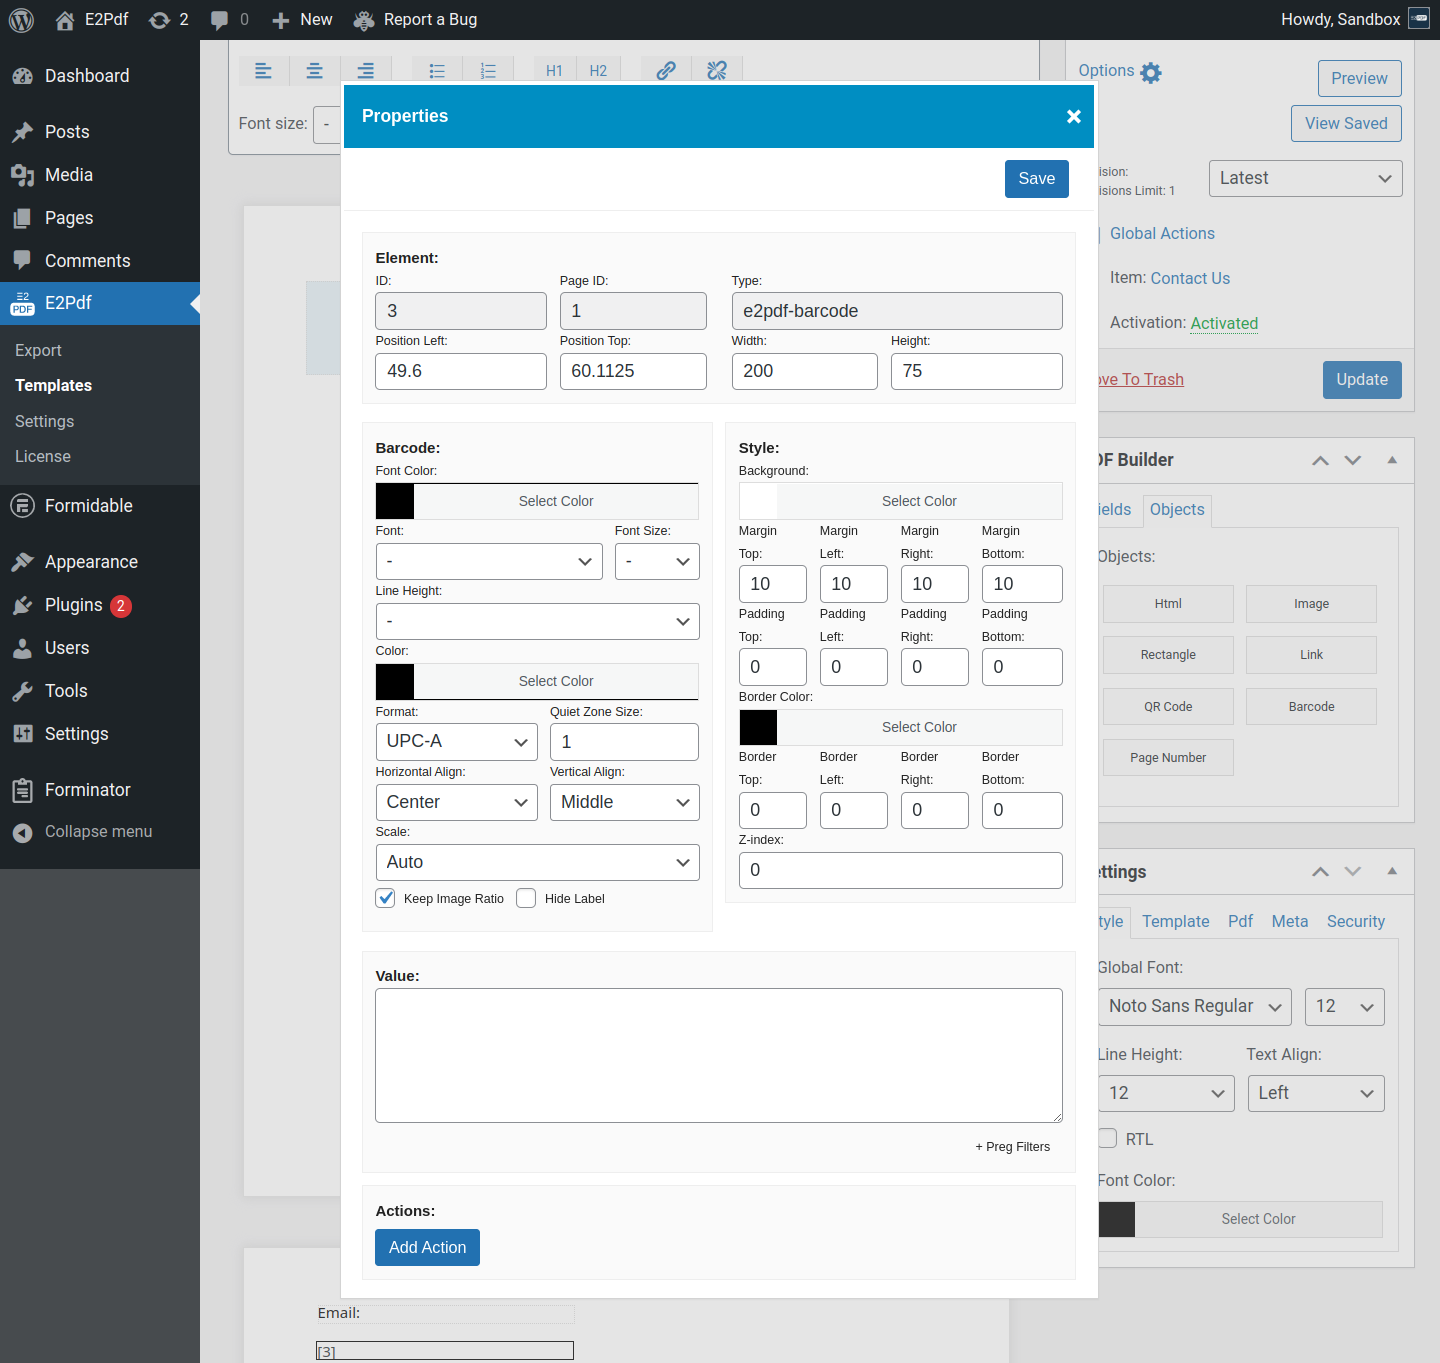Click the unlink toolbar icon
The height and width of the screenshot is (1363, 1440).
(717, 70)
